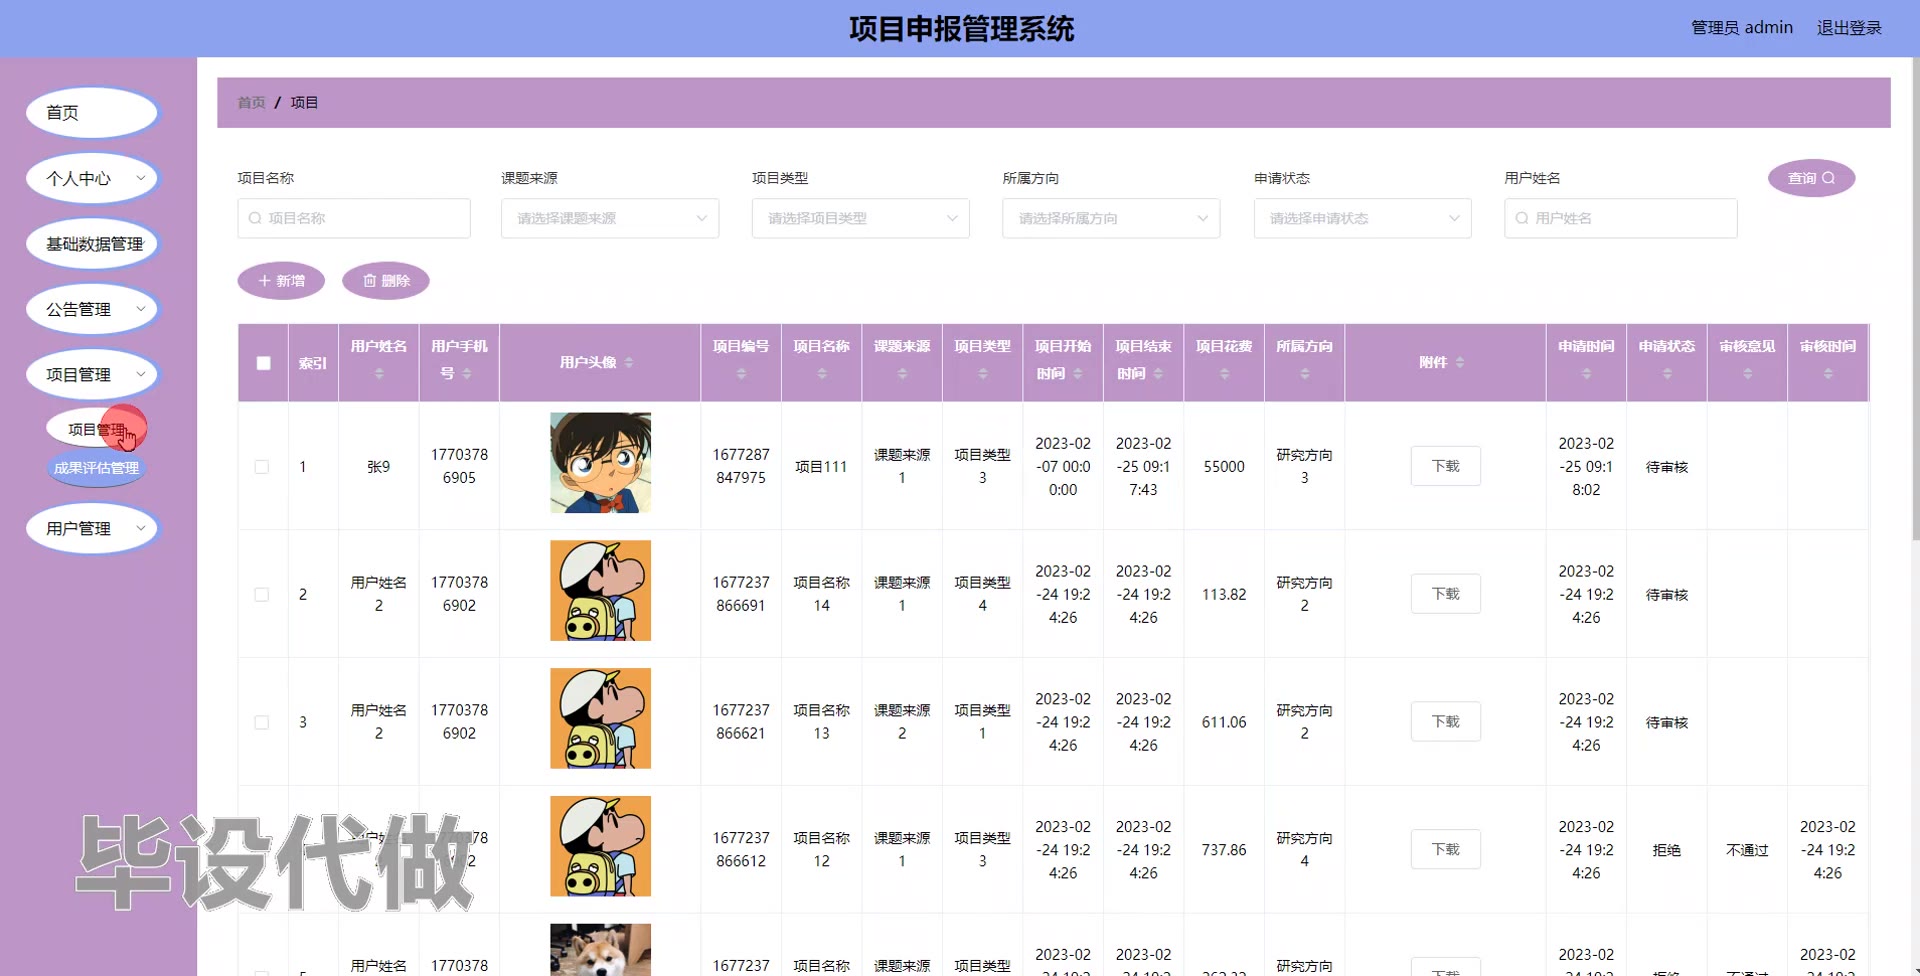
Task: Open the 所属方向 dropdown filter
Action: (1111, 218)
